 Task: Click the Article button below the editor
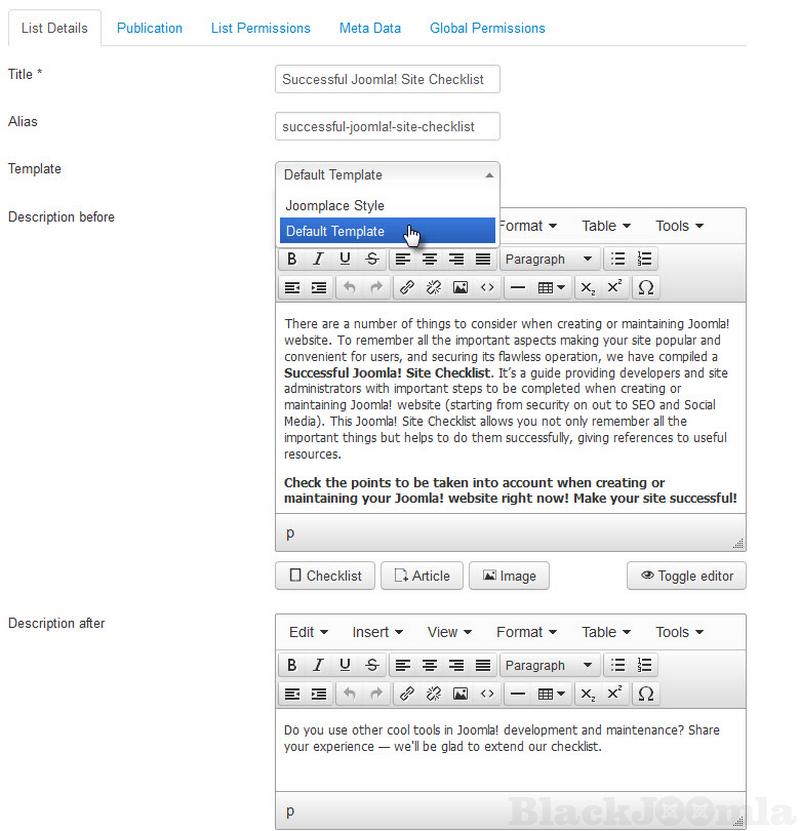pos(422,575)
